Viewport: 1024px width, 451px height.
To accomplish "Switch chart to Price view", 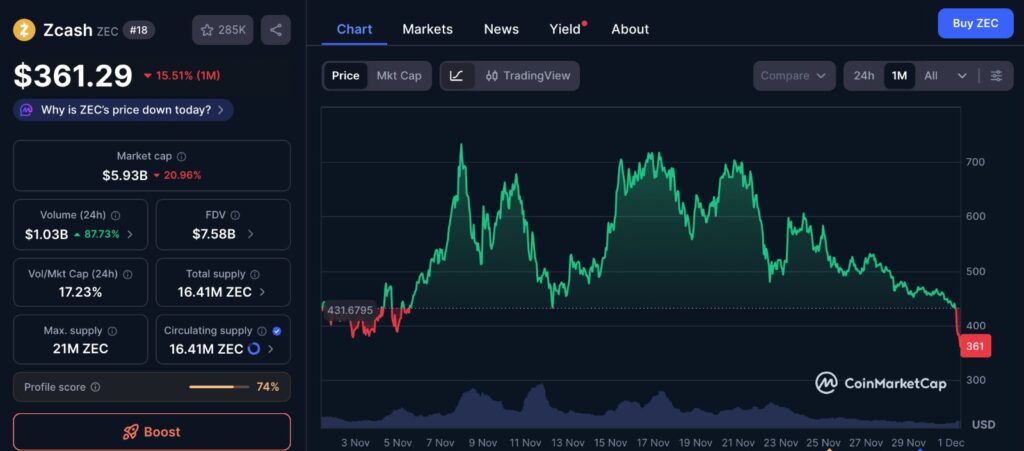I will pyautogui.click(x=345, y=76).
